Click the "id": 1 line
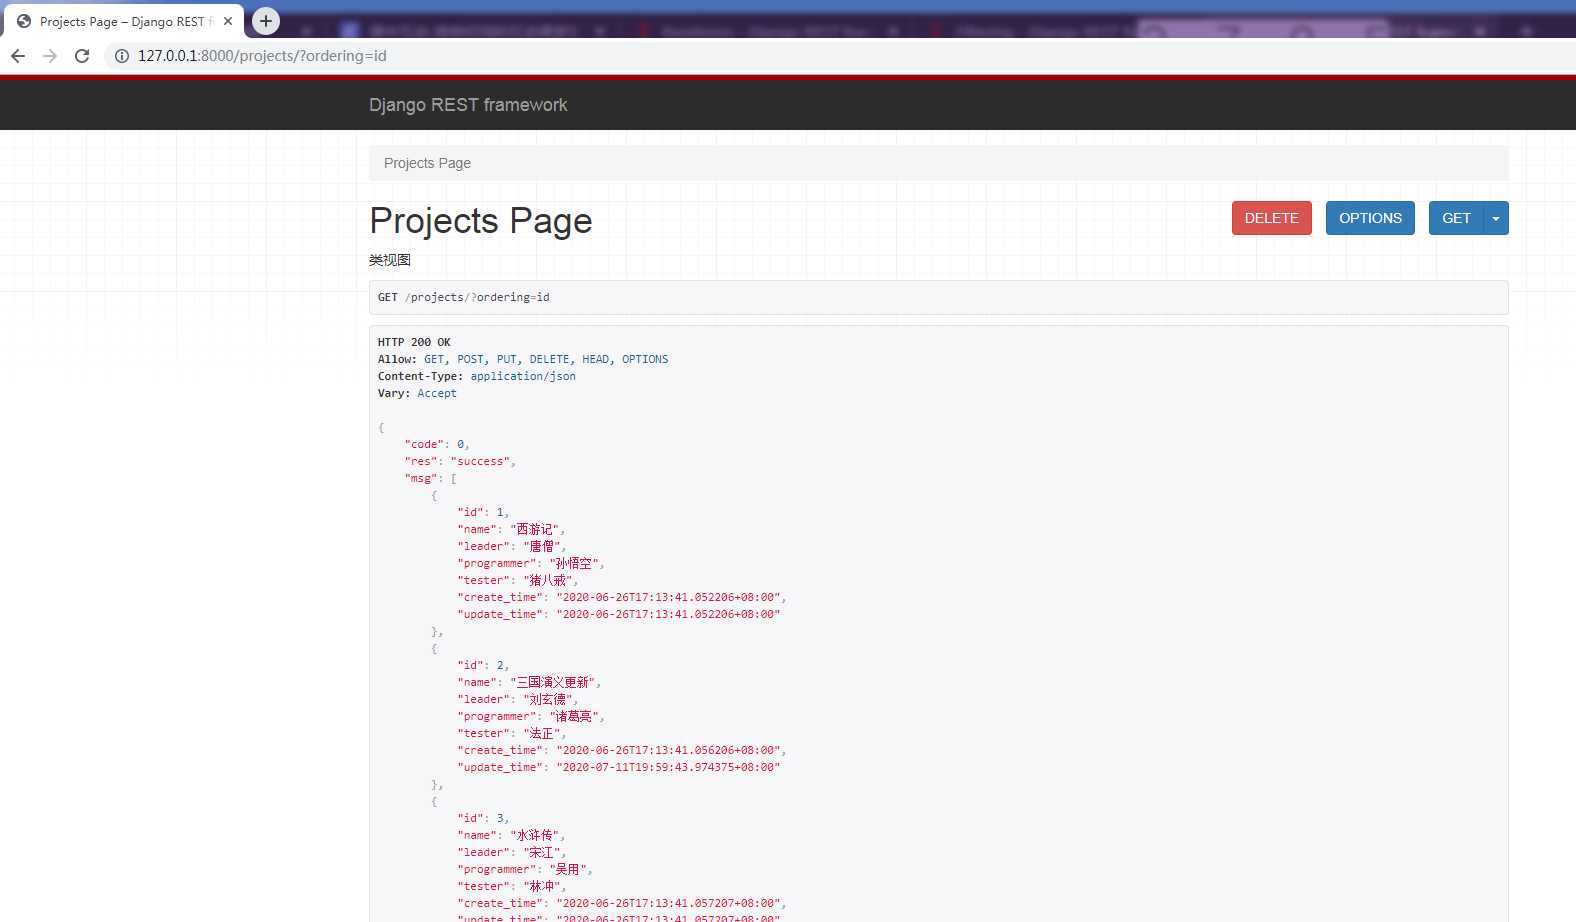 (483, 512)
